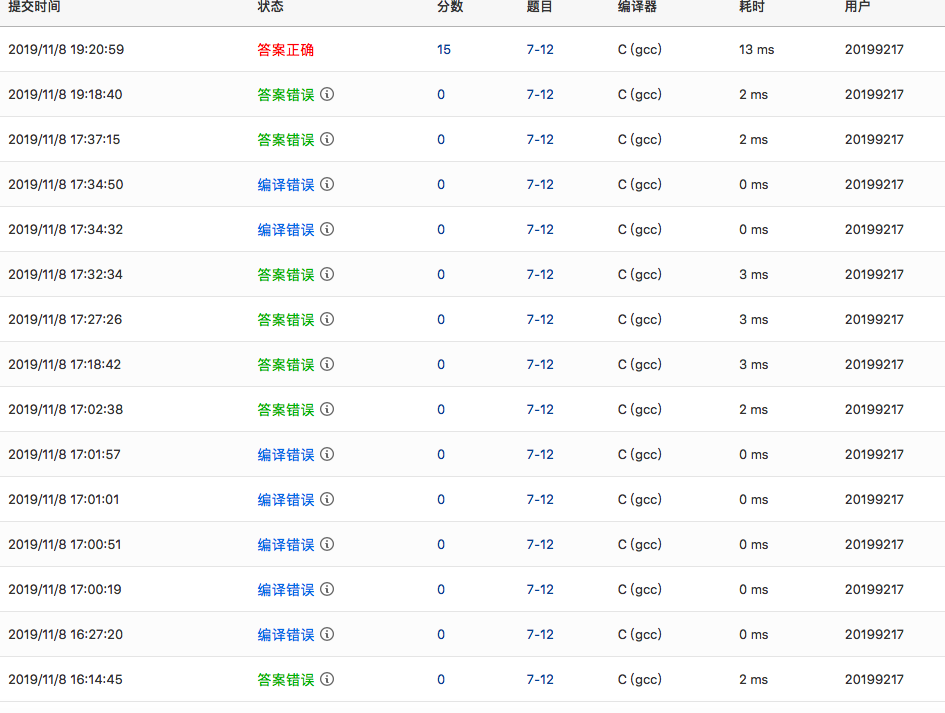Viewport: 945px width, 713px height.
Task: Click 答案错误 status for 16:14:45 row
Action: (286, 679)
